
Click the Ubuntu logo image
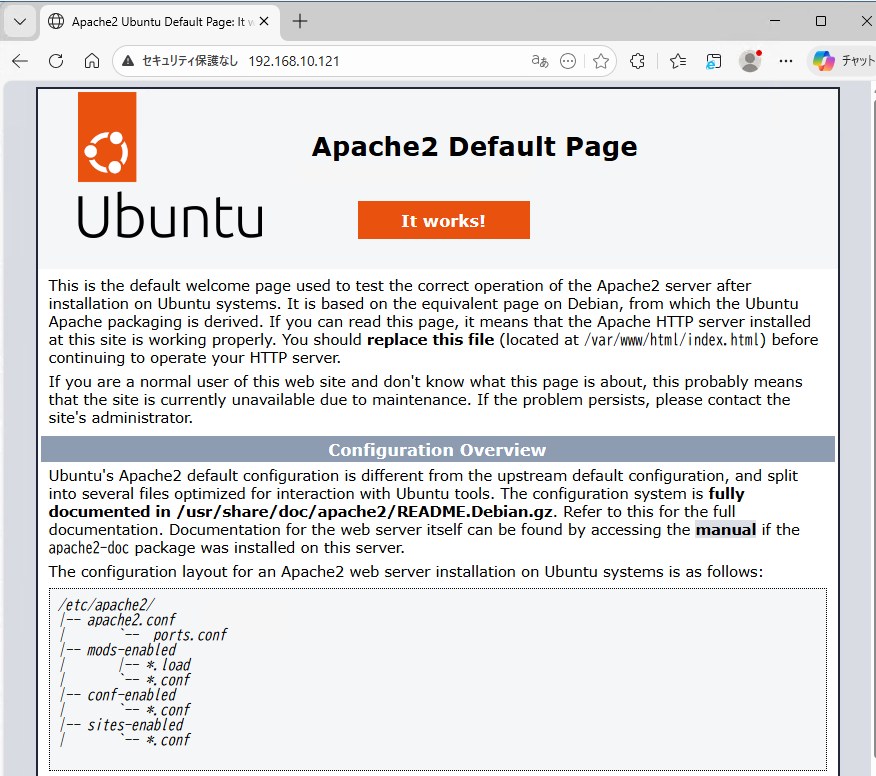[170, 165]
